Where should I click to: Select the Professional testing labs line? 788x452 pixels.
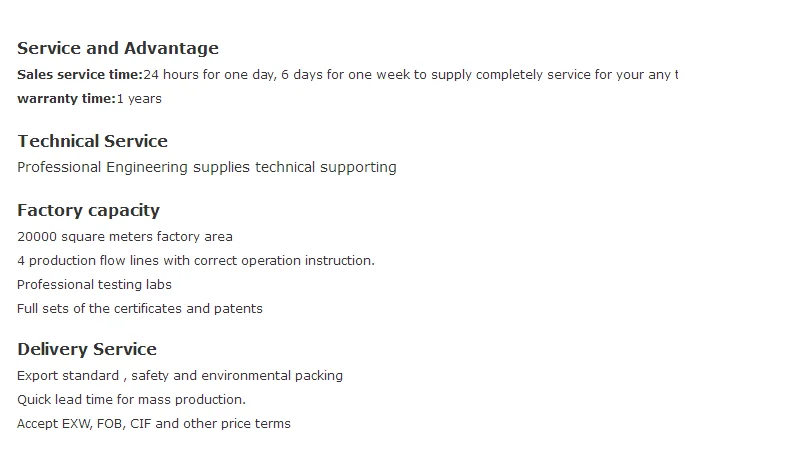[x=94, y=285]
